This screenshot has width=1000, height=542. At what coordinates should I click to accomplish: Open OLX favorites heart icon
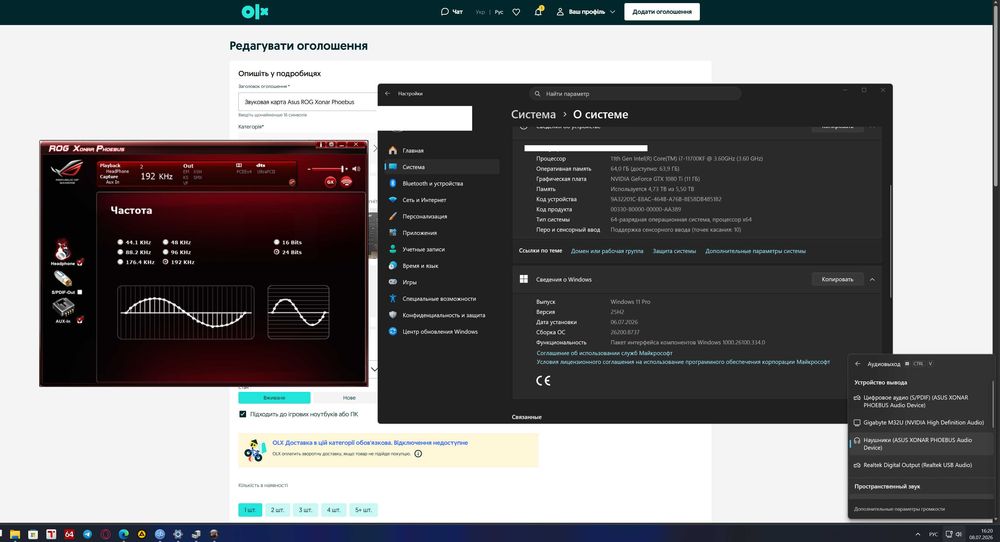[x=516, y=11]
